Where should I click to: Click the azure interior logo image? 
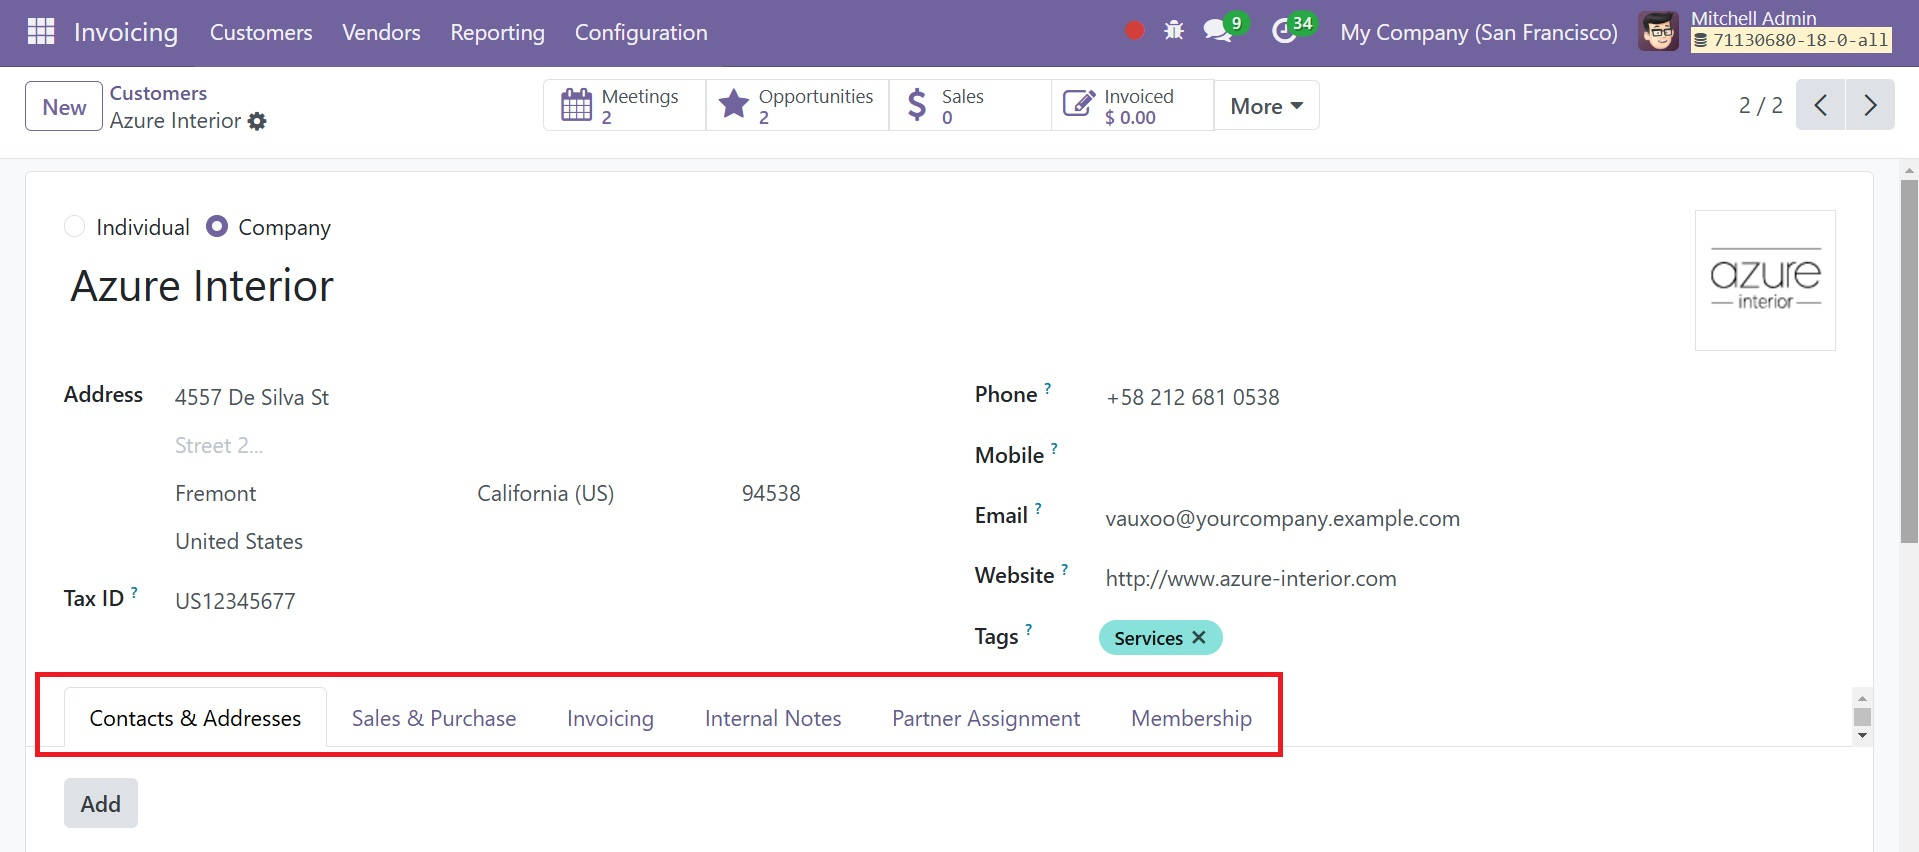1765,280
